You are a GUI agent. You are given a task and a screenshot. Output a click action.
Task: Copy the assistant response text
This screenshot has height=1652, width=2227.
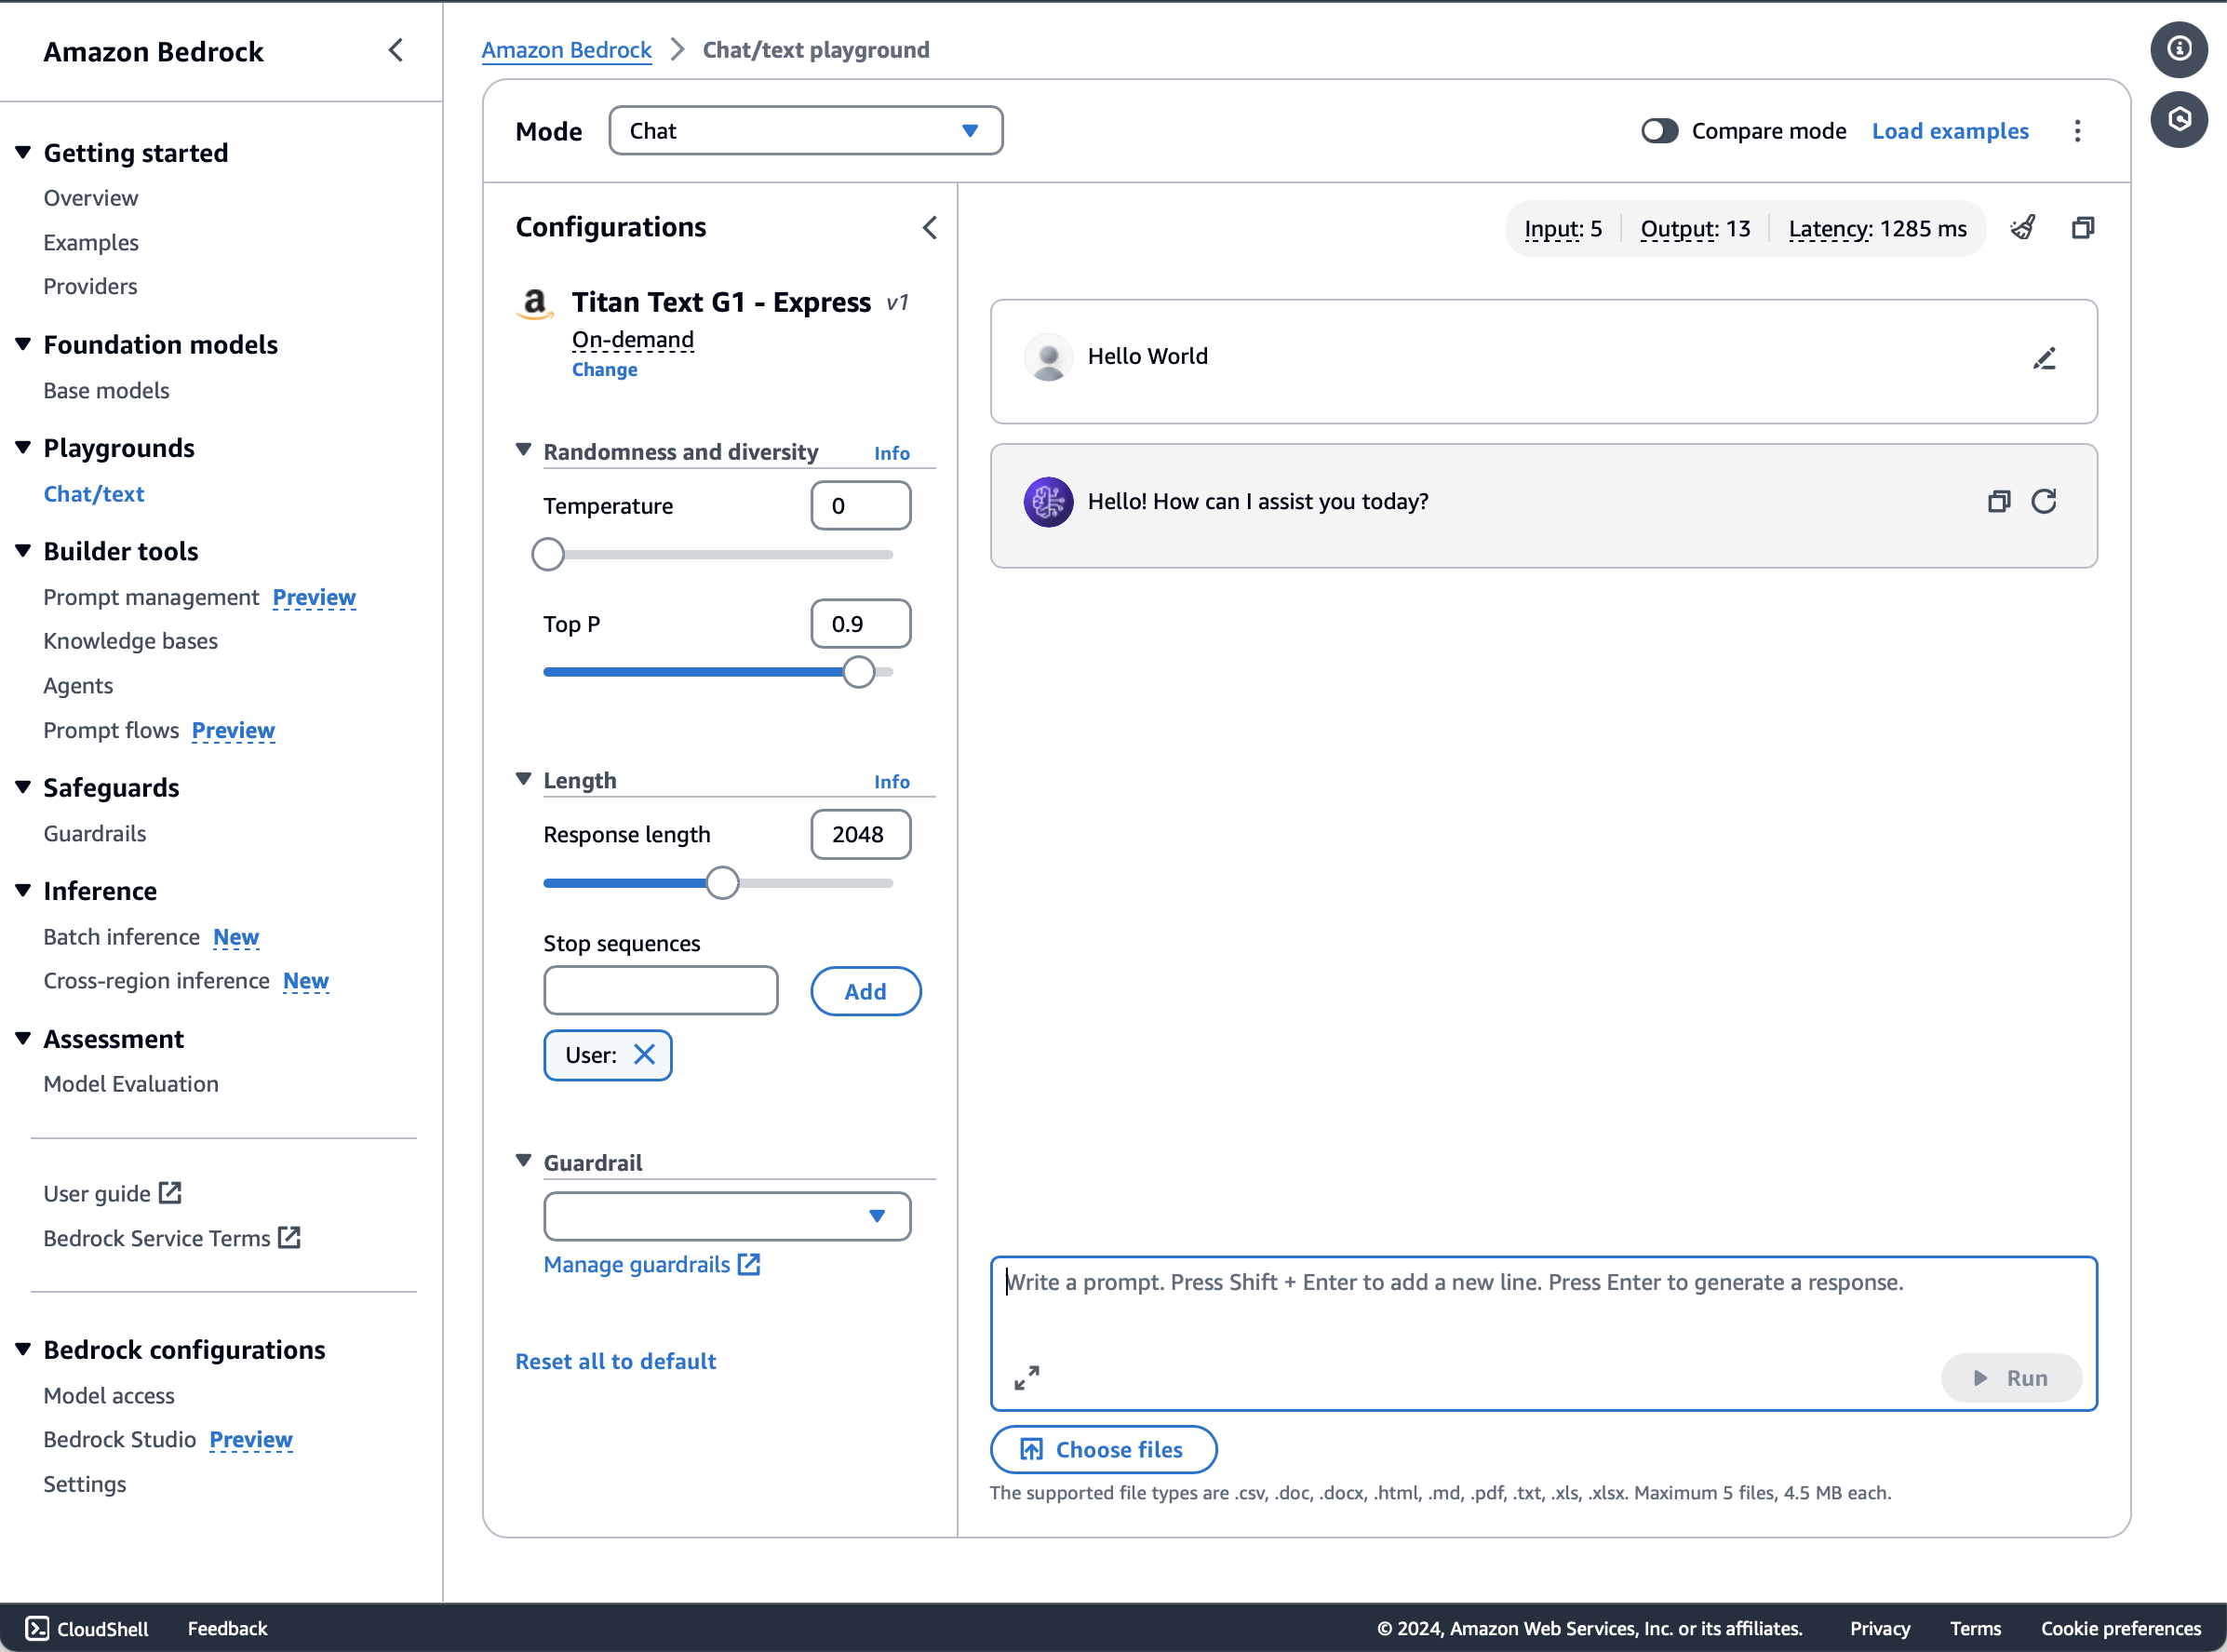pos(1999,501)
